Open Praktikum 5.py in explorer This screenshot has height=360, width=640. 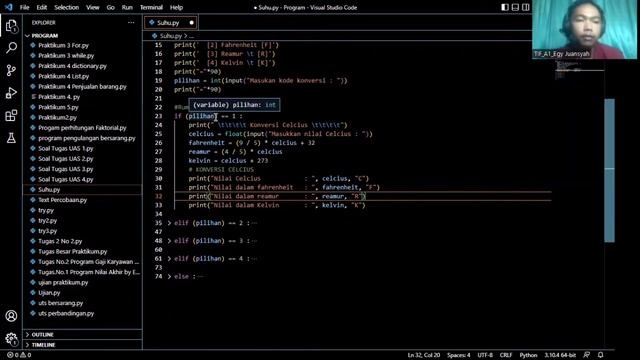(58, 107)
